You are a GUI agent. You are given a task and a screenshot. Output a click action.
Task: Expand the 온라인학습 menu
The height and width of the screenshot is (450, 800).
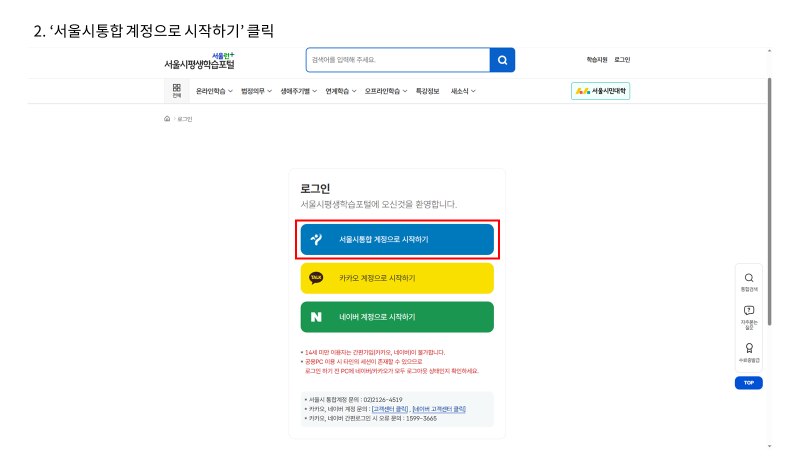point(214,91)
